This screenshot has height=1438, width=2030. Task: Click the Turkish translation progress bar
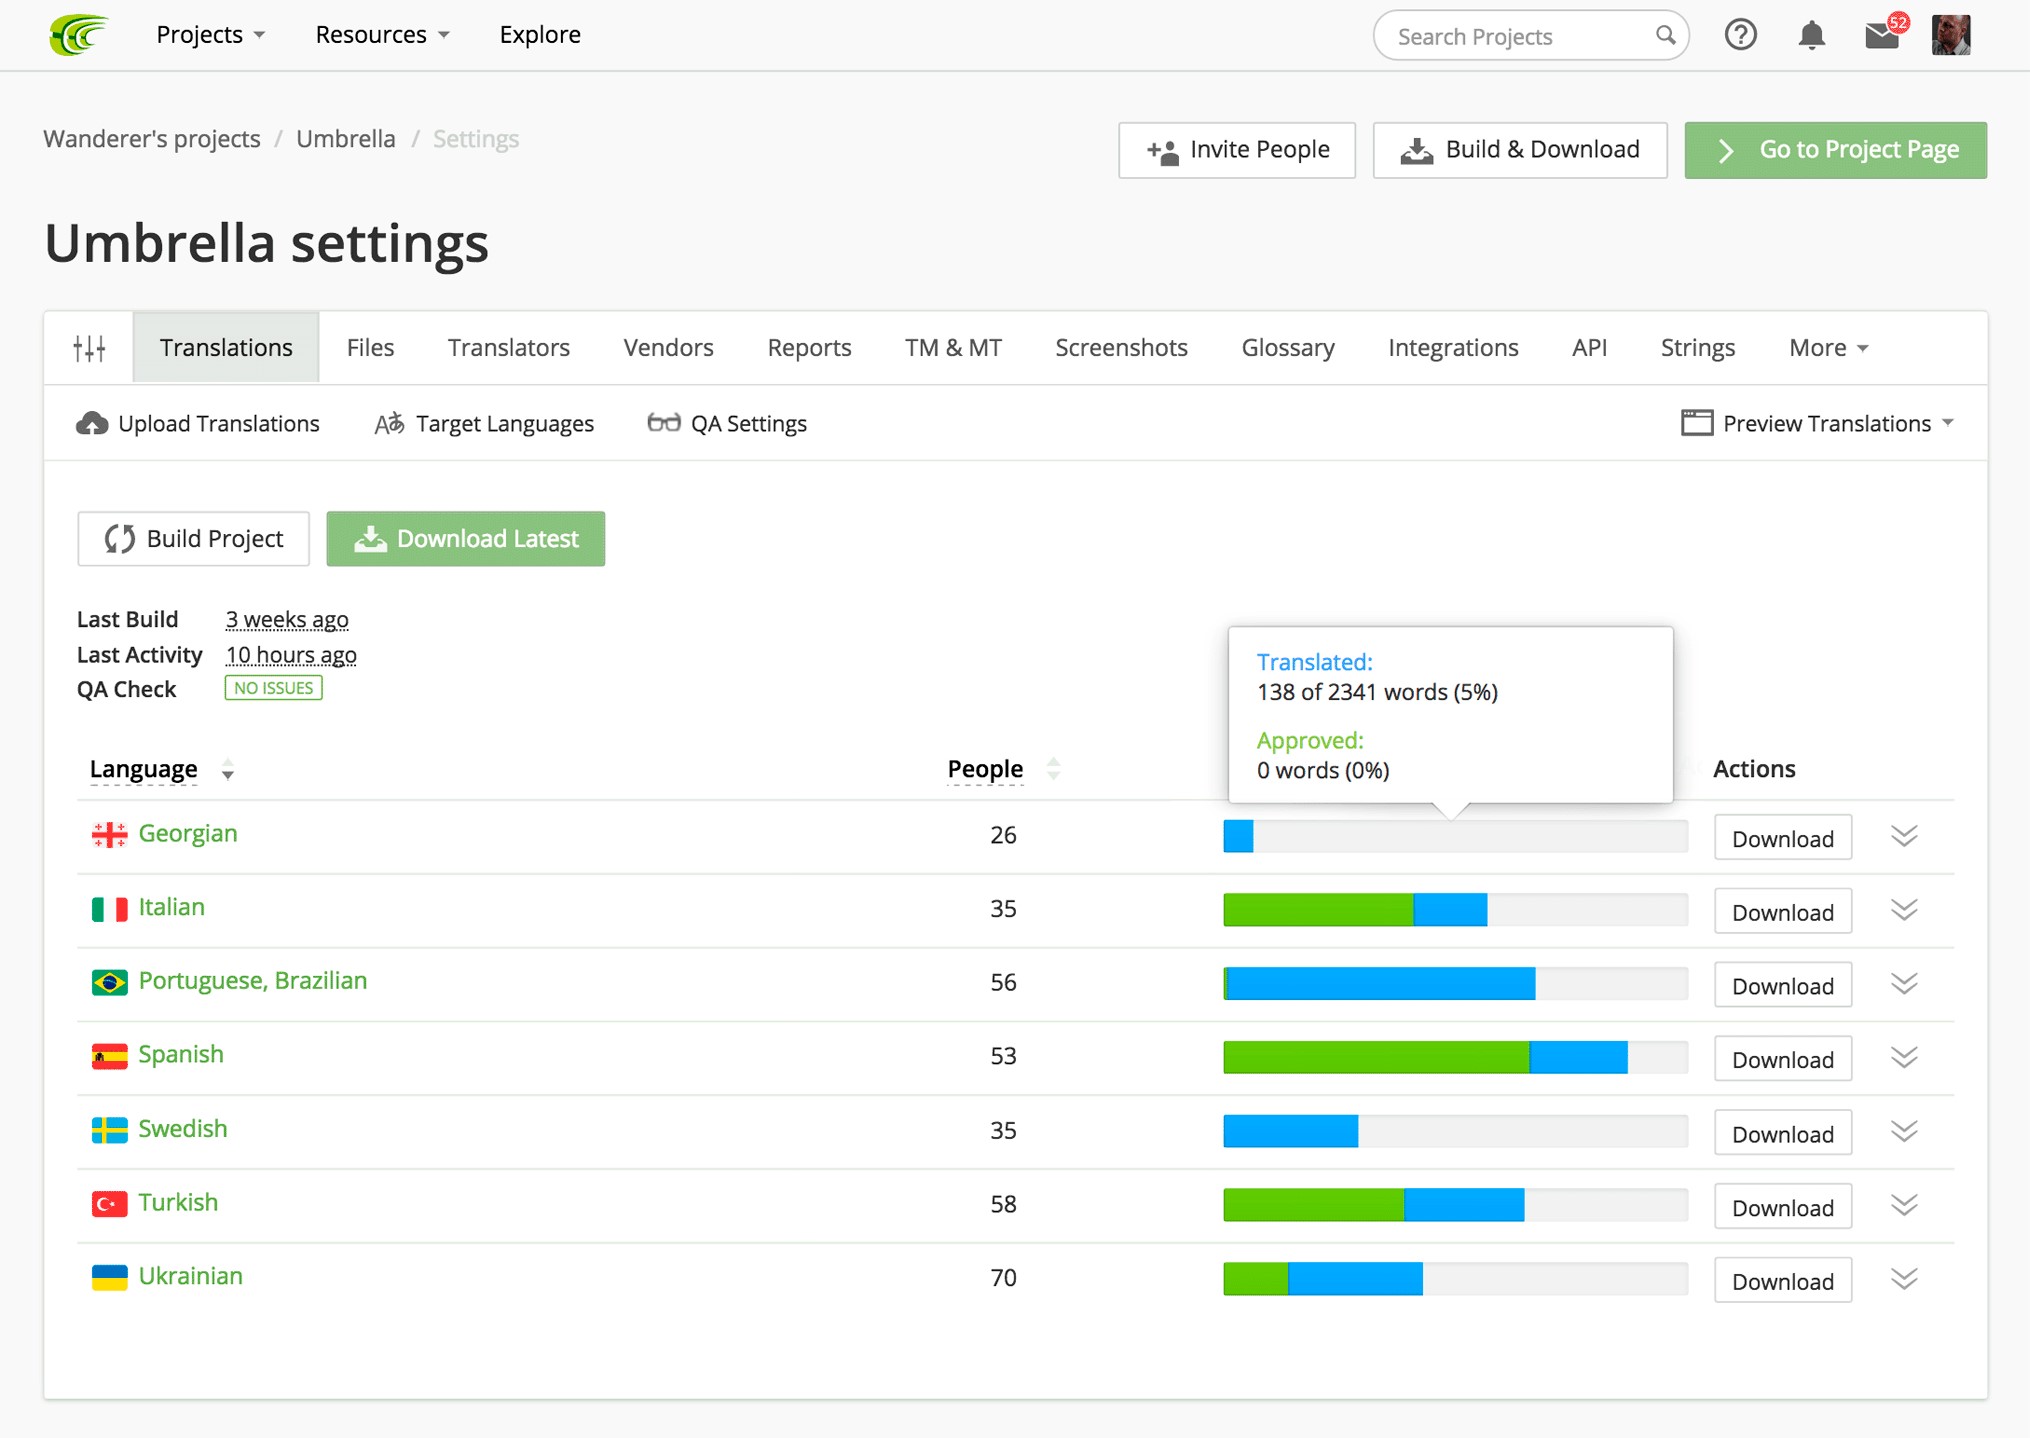pos(1454,1205)
